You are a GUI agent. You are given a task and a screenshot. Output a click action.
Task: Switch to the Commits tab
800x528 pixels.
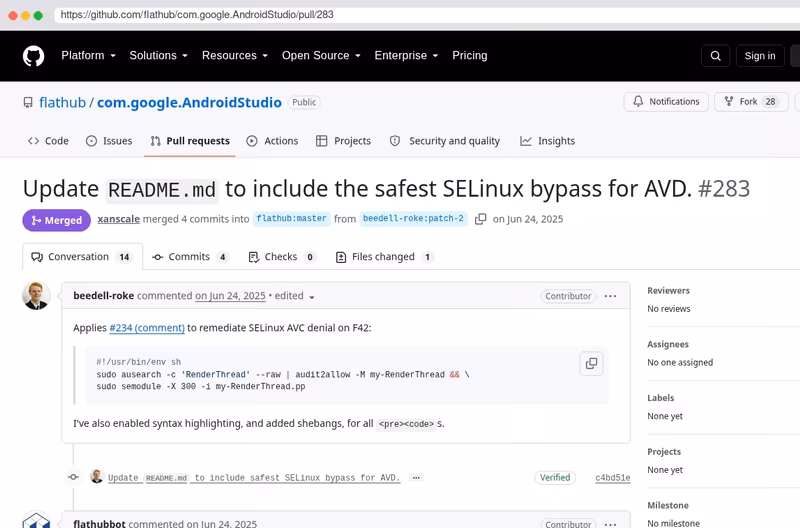pyautogui.click(x=190, y=257)
